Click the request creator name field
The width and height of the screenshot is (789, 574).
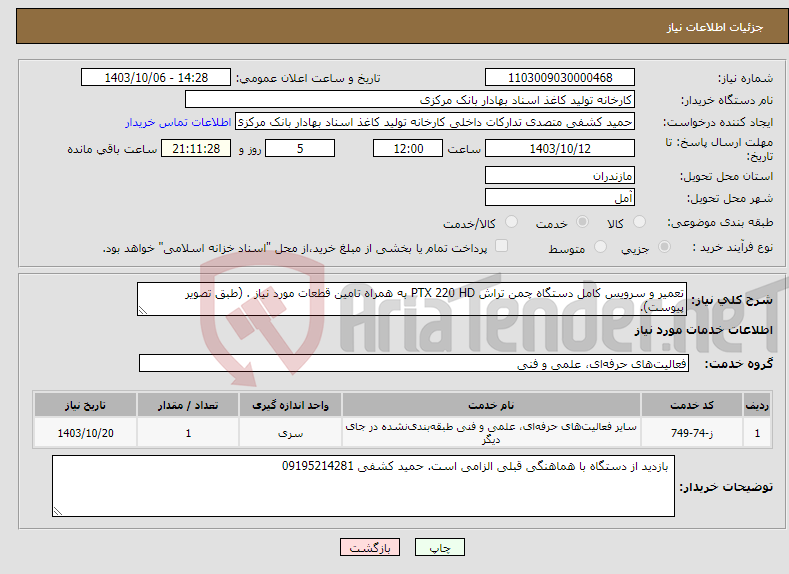[x=435, y=122]
